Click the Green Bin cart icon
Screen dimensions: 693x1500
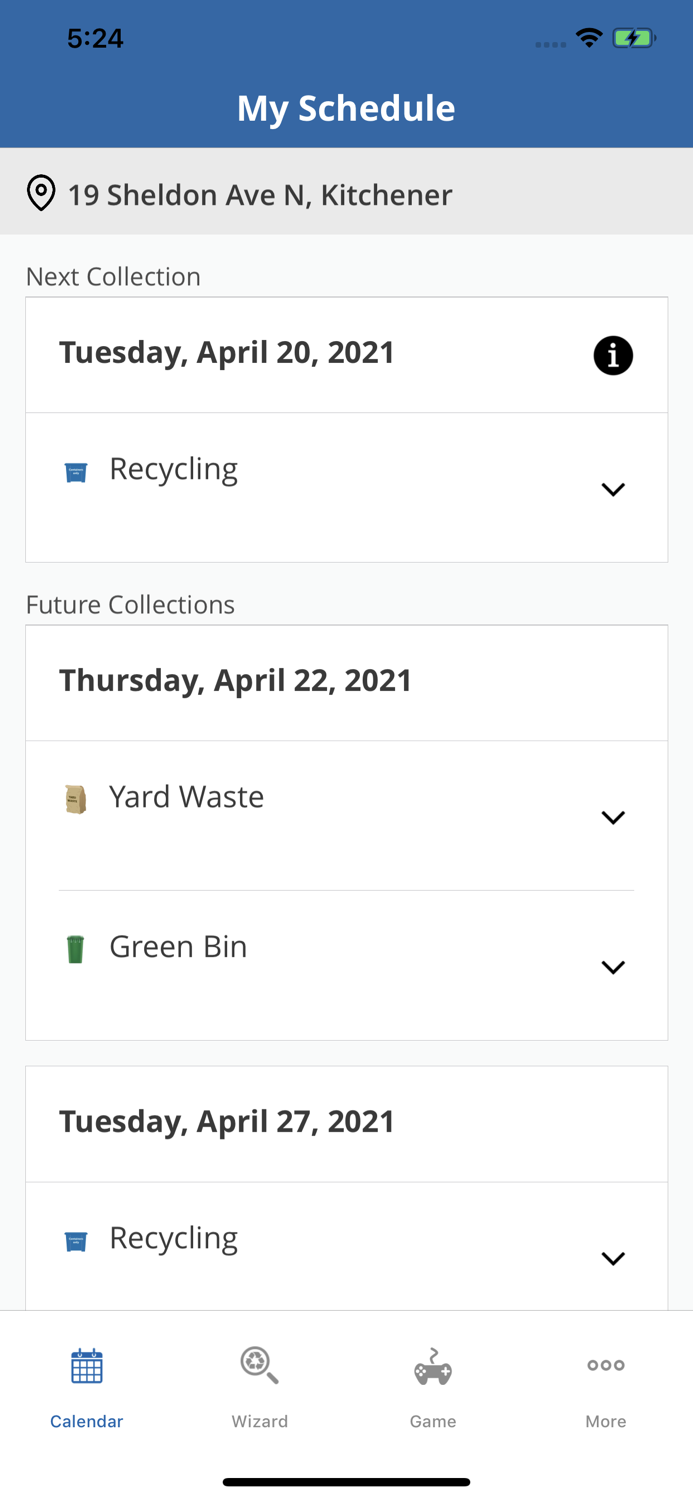[x=76, y=944]
